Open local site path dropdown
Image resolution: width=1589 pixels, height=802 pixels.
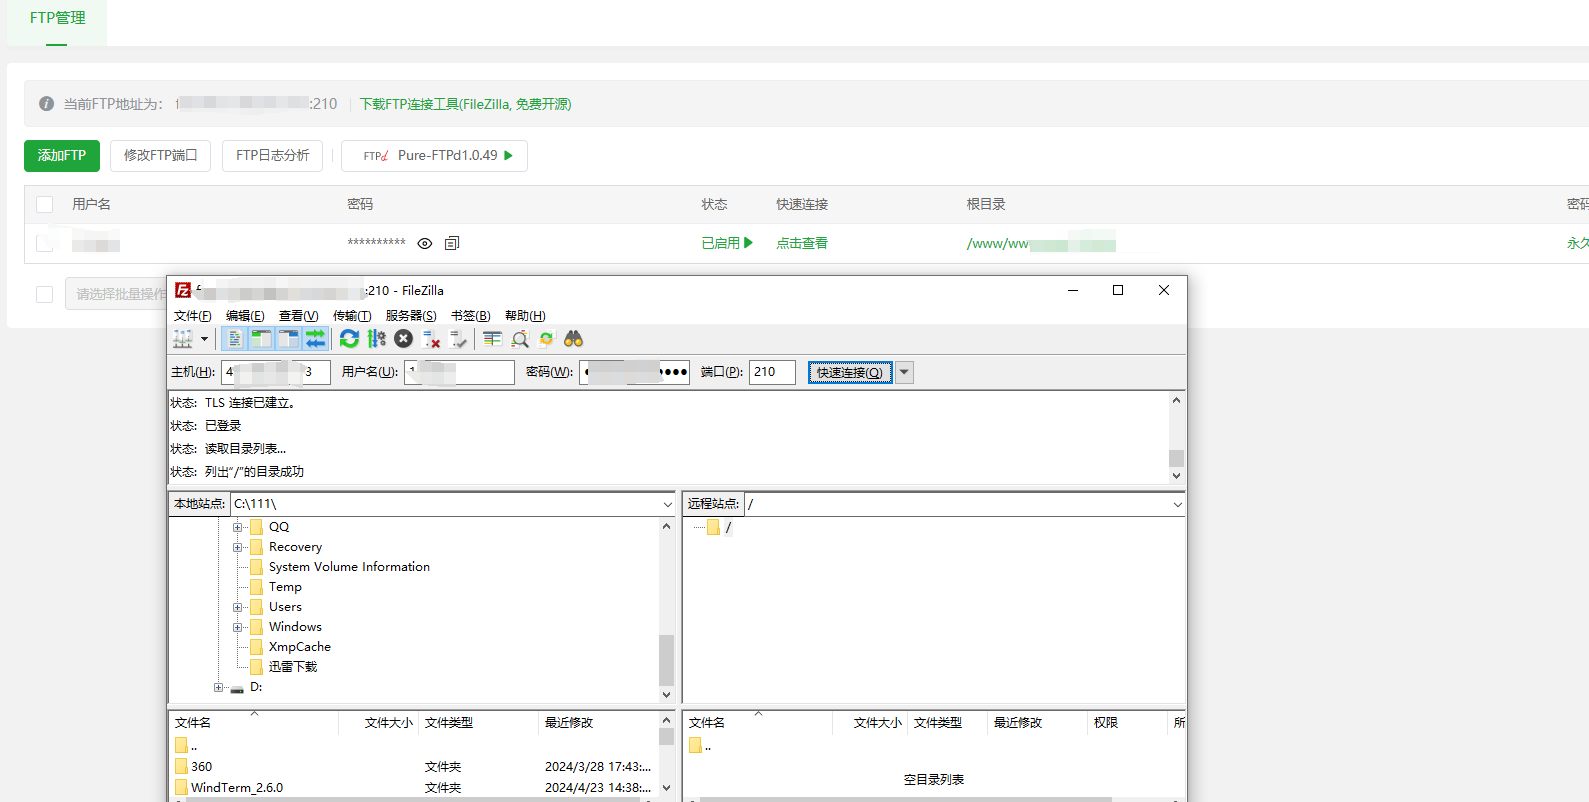coord(668,504)
